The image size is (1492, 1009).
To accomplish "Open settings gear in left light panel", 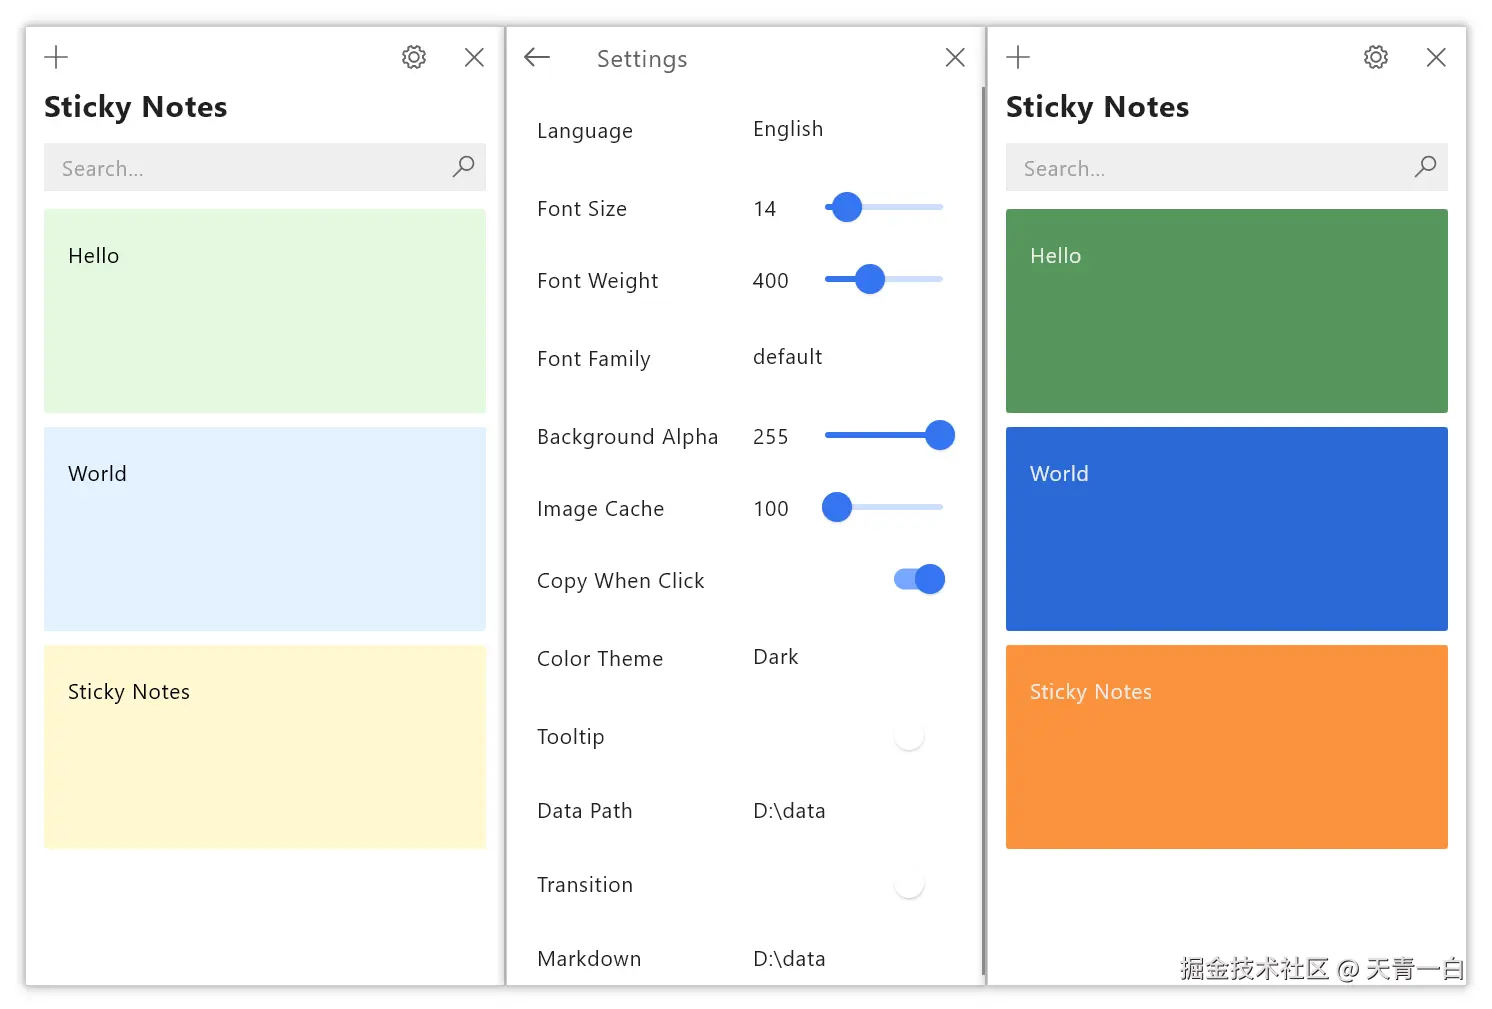I will [x=414, y=57].
